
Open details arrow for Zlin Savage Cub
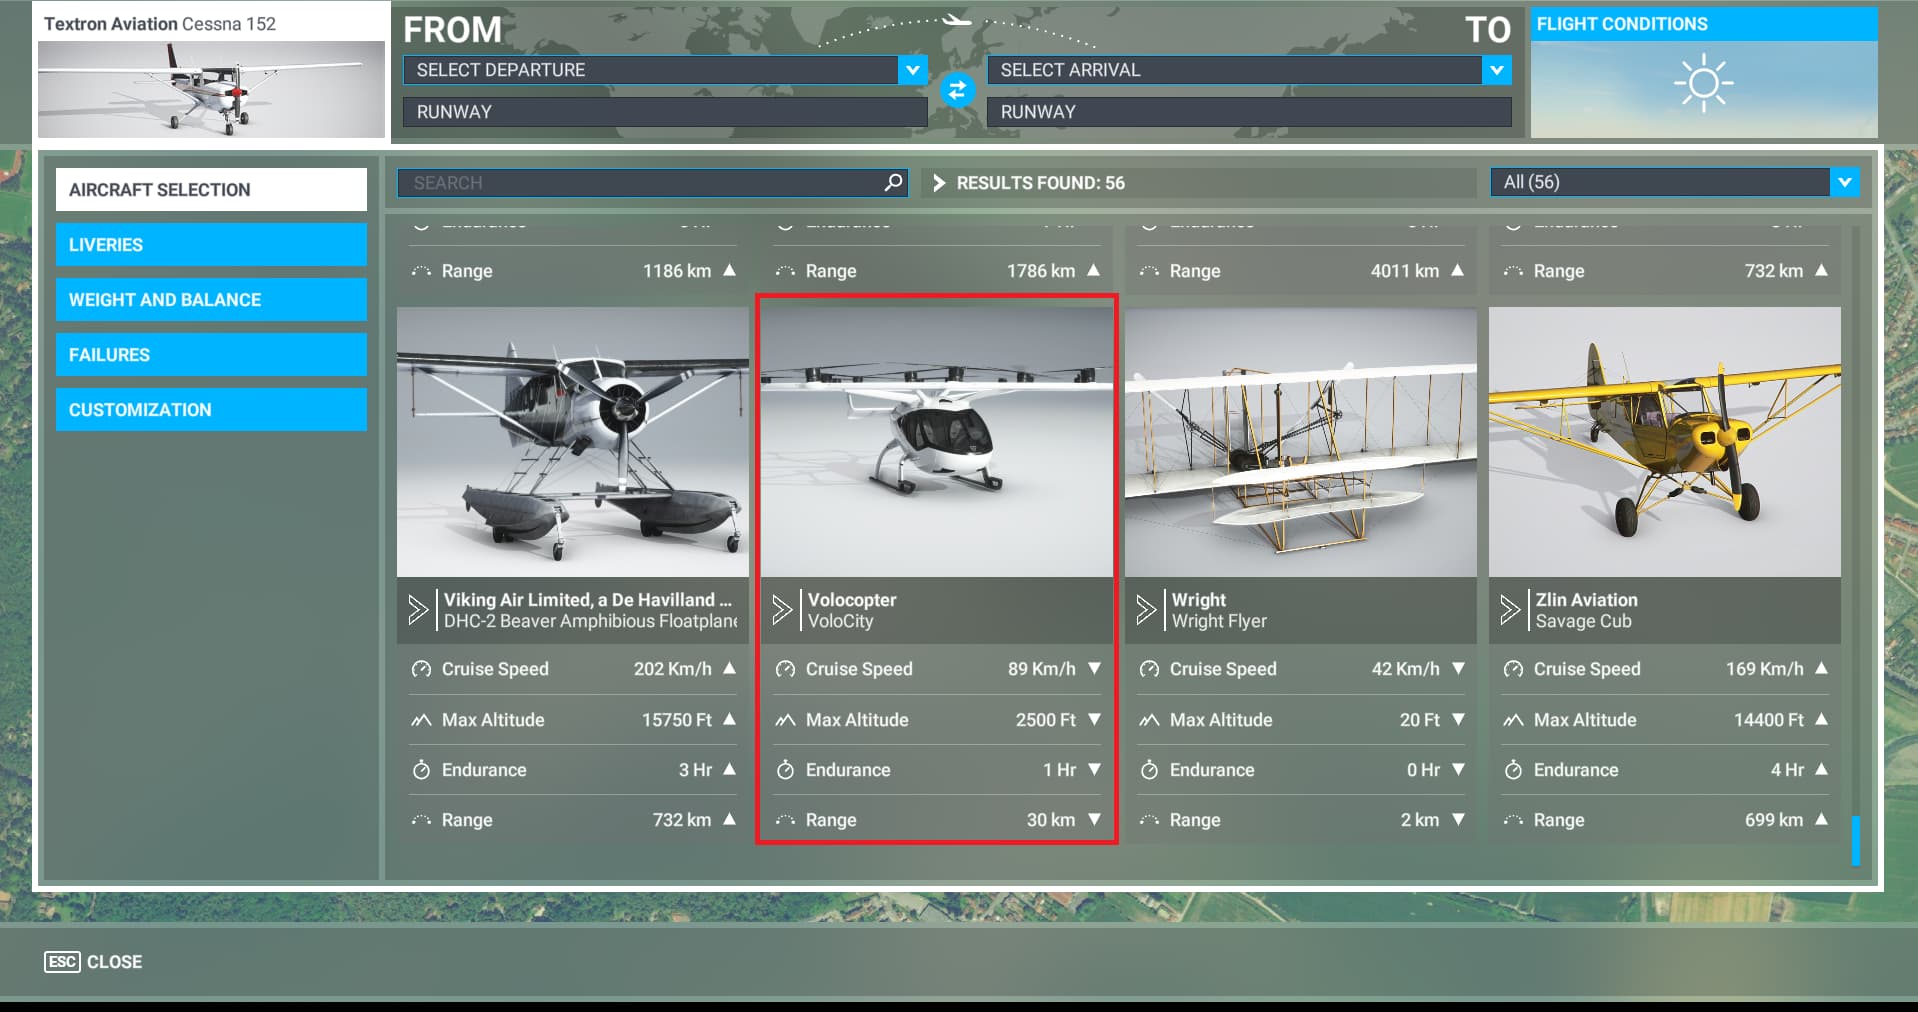tap(1510, 609)
